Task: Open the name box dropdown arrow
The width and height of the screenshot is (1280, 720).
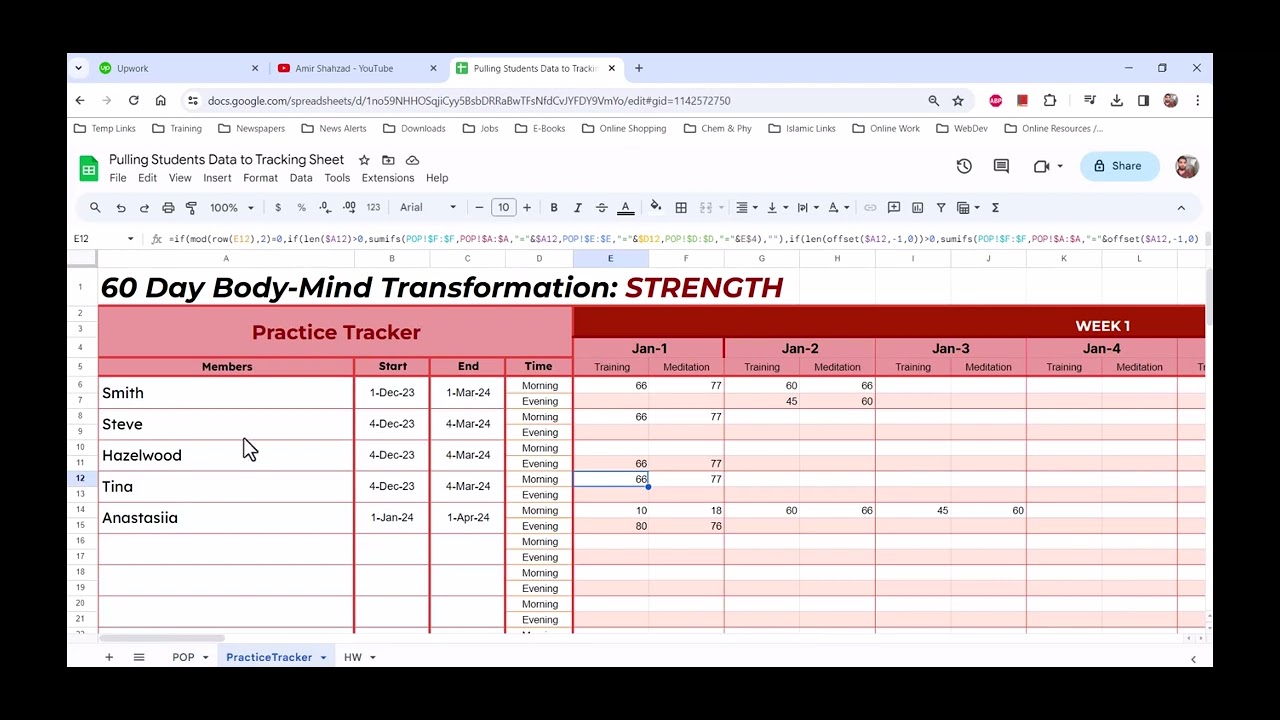Action: tap(130, 239)
